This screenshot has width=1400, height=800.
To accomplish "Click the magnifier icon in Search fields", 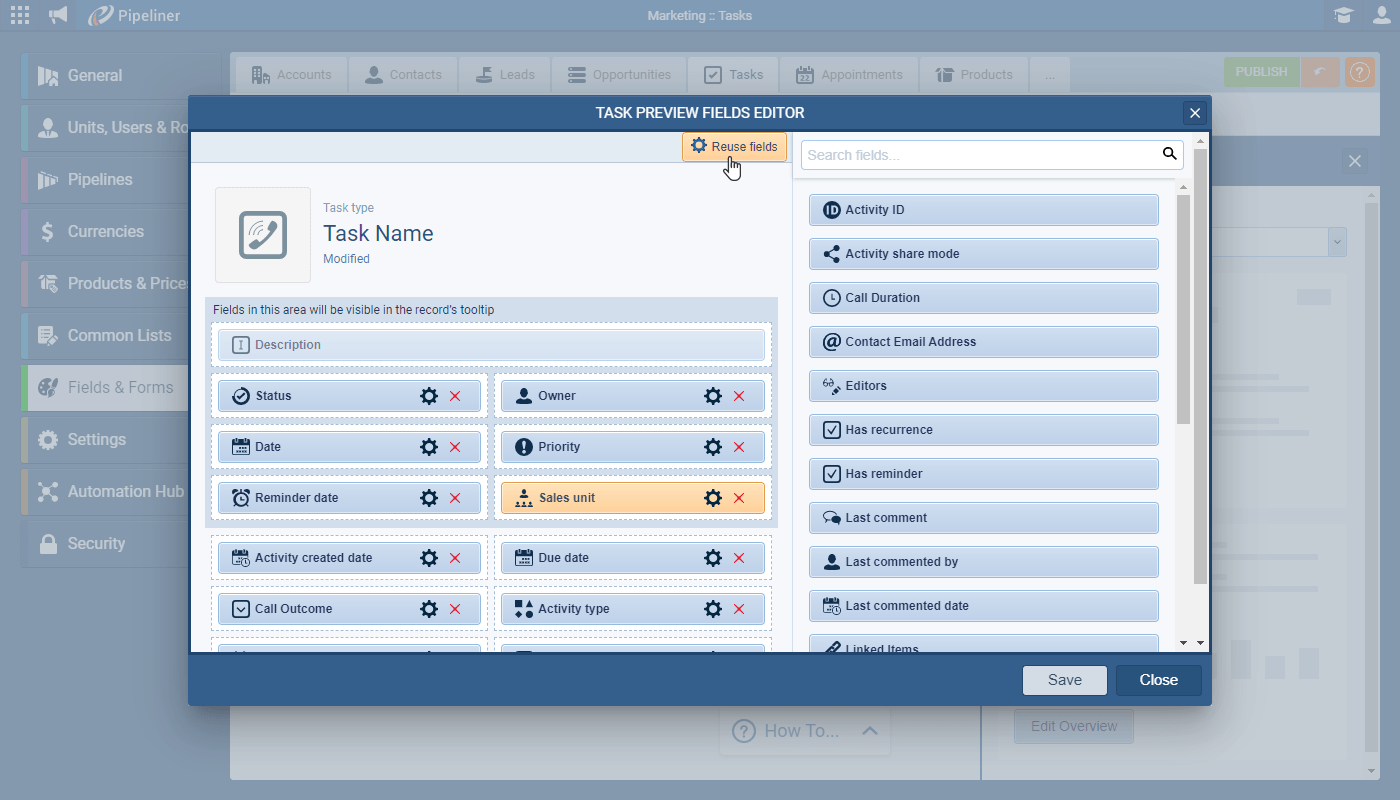I will coord(1169,154).
